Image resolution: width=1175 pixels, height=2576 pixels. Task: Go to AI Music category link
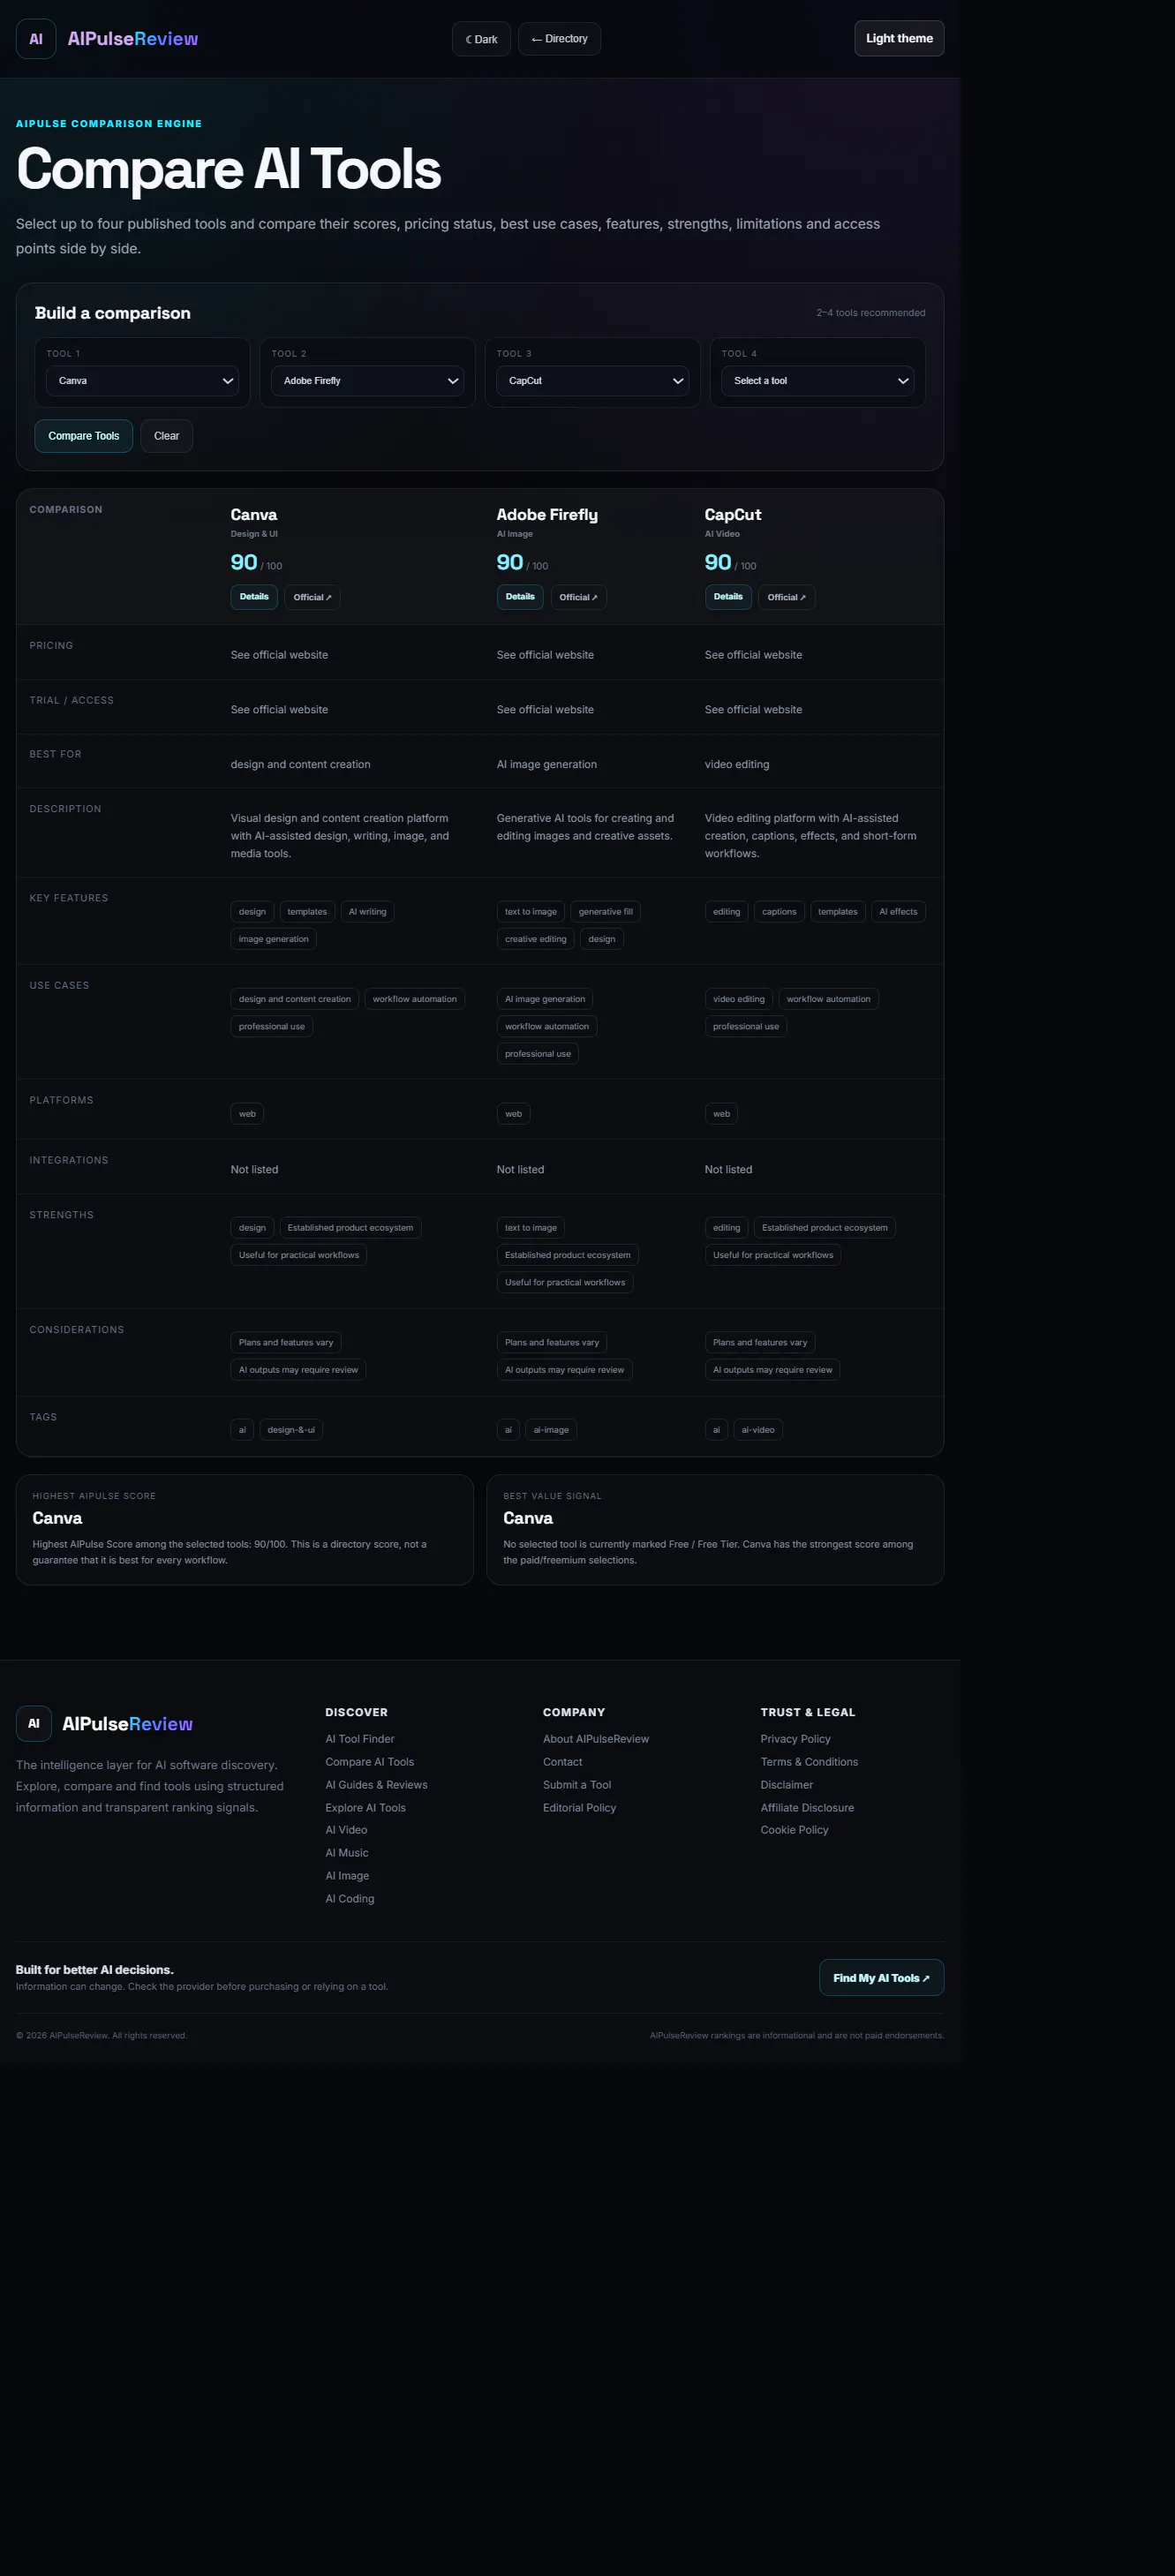(x=347, y=1853)
